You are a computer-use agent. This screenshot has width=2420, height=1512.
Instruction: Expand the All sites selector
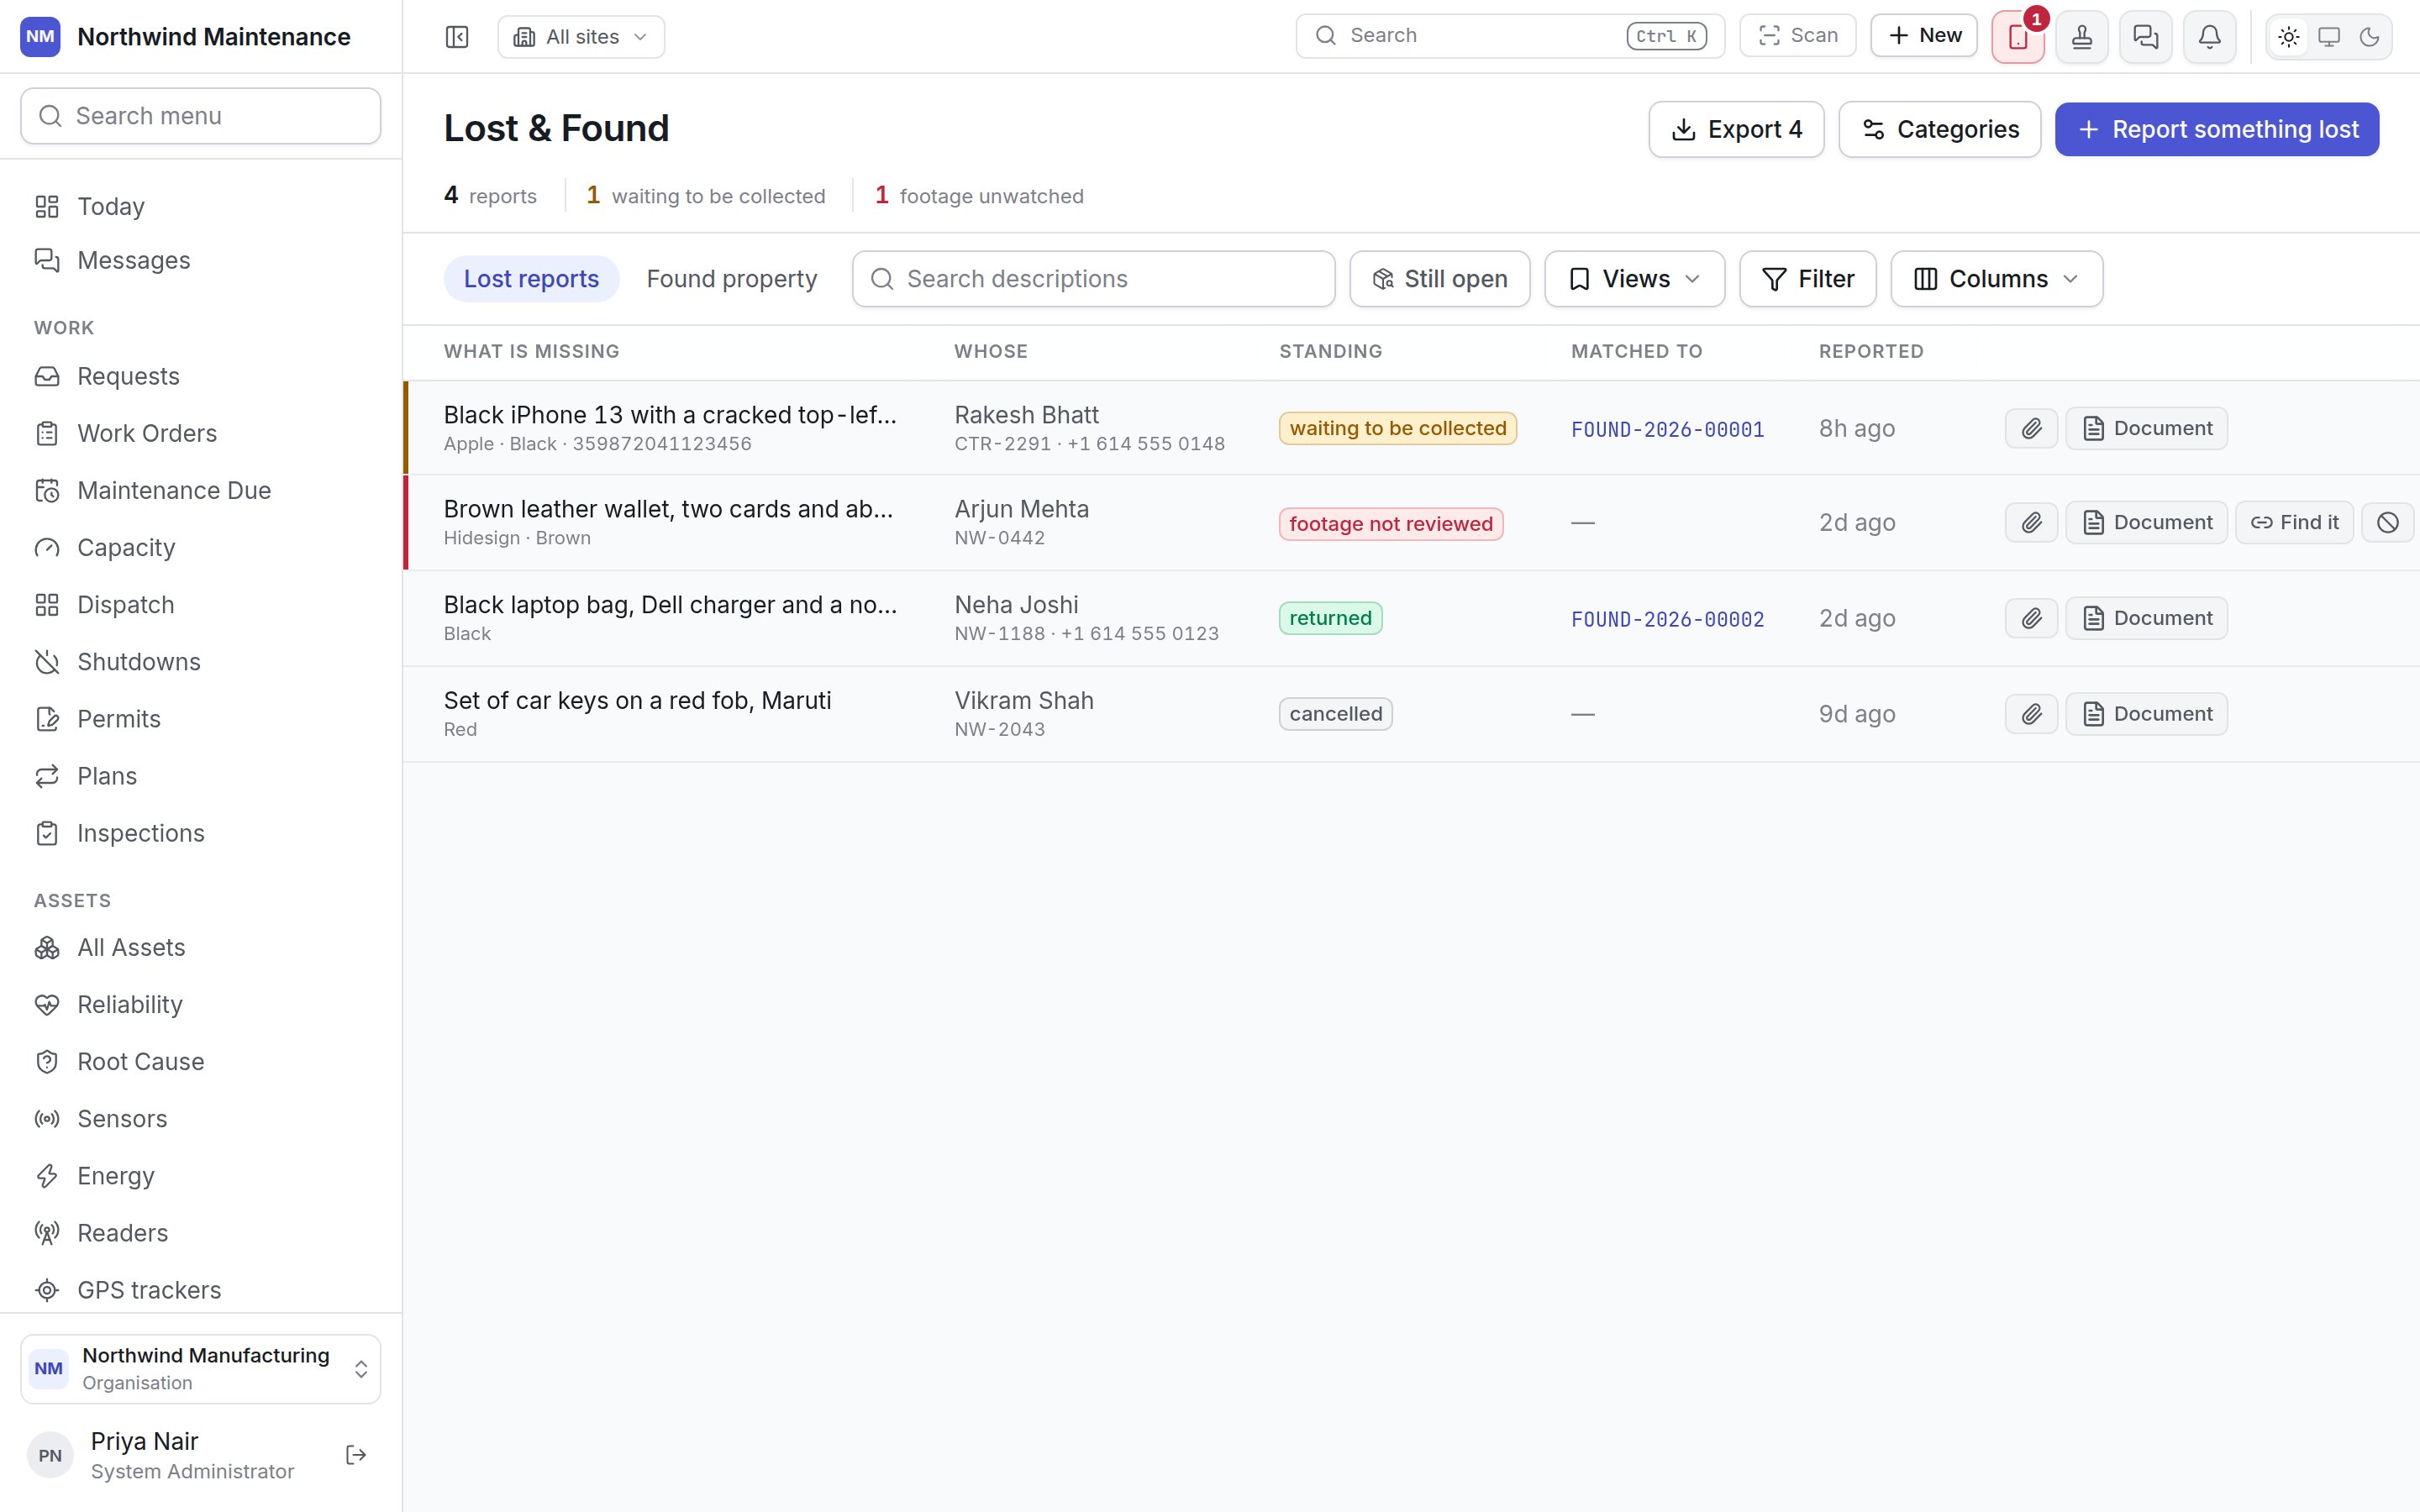coord(581,37)
